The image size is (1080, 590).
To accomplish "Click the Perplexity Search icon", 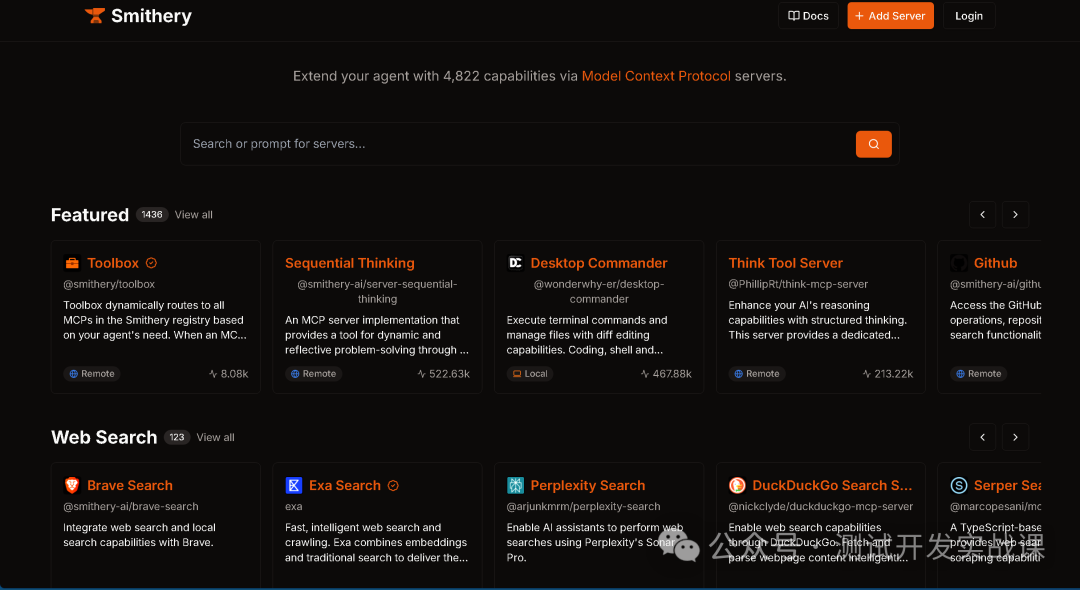I will click(515, 485).
